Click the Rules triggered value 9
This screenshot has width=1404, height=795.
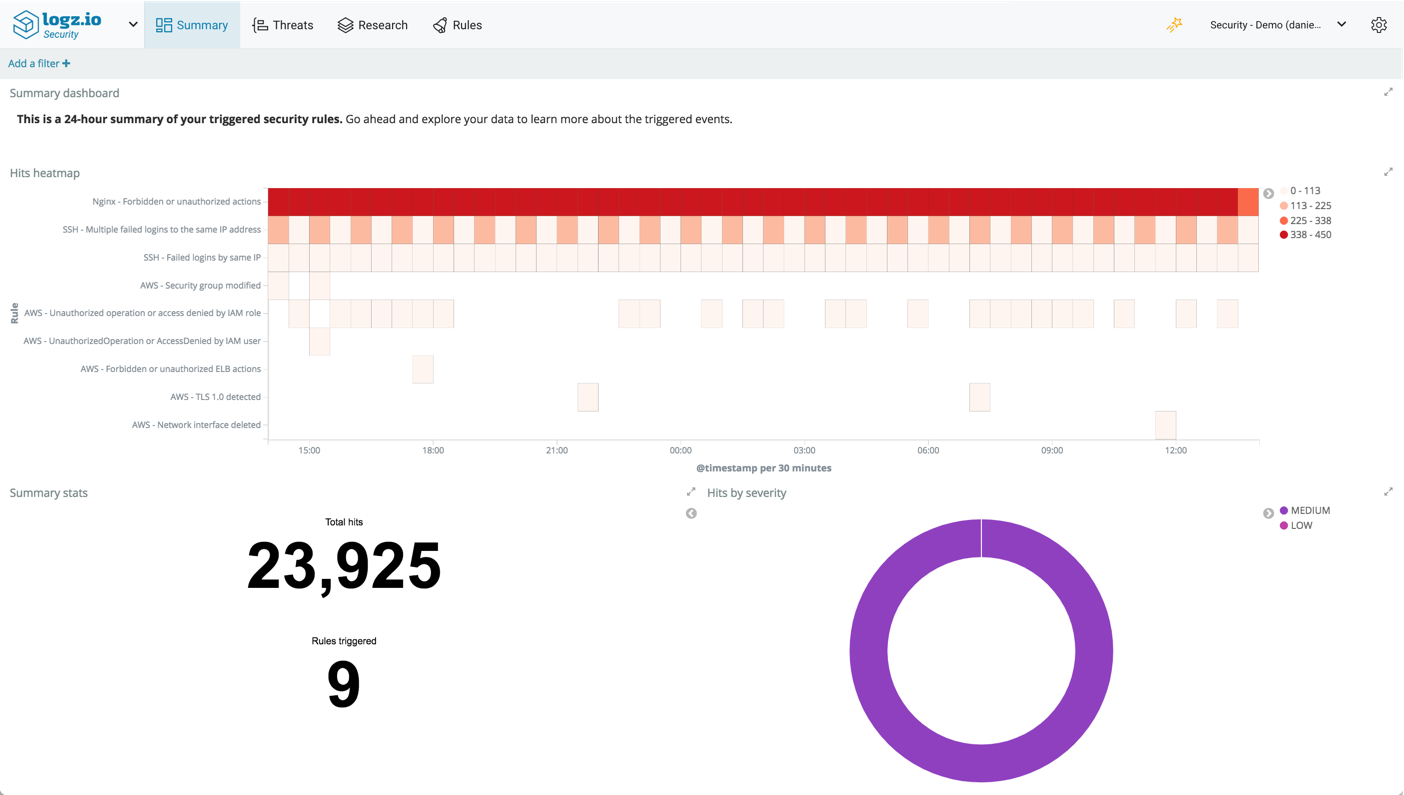click(344, 685)
